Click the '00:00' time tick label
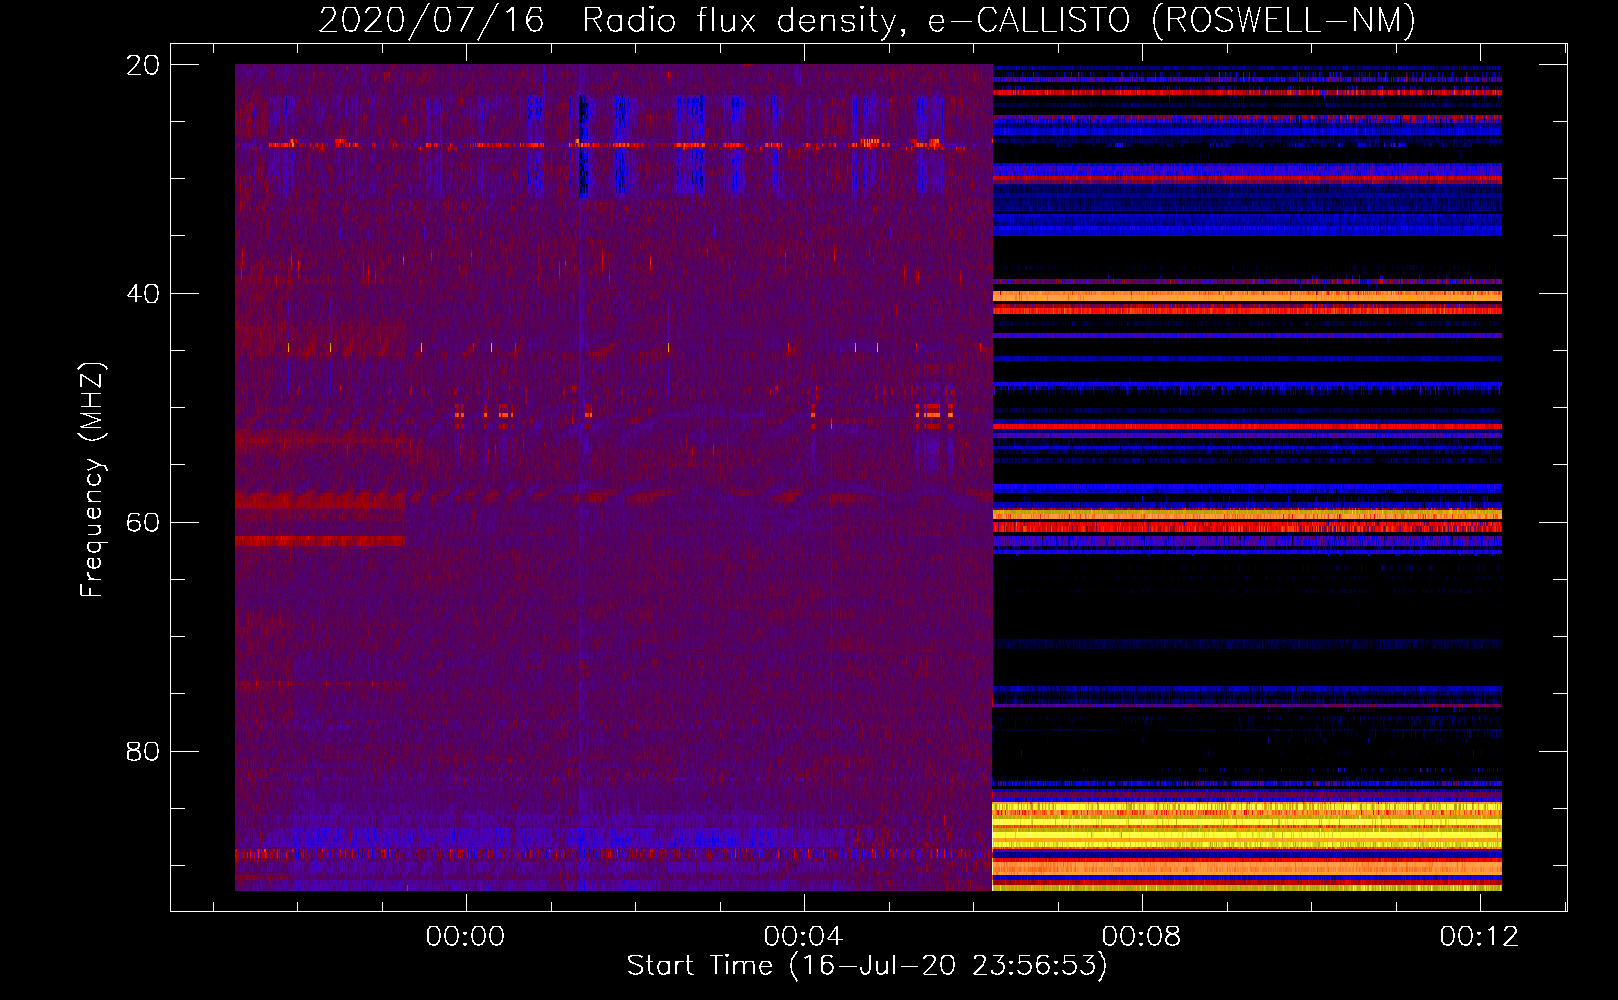 (465, 937)
